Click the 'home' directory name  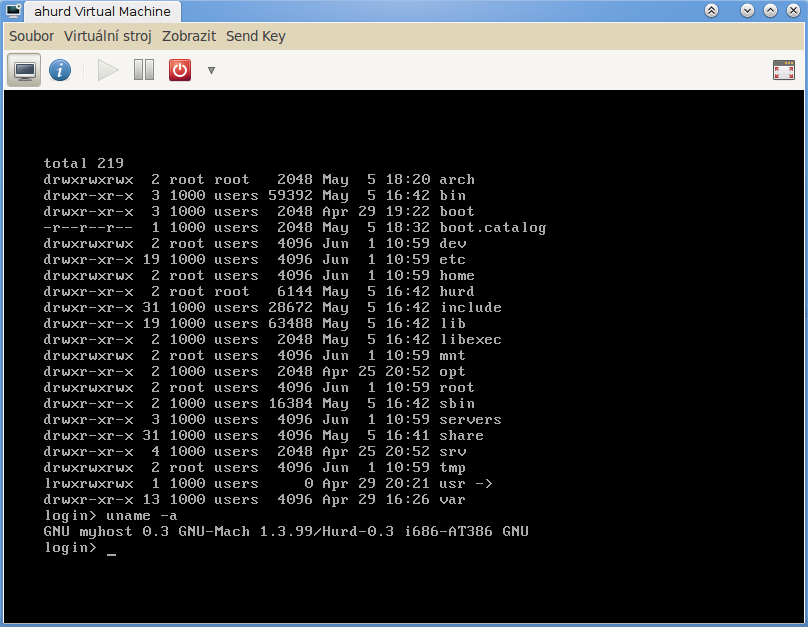coord(457,275)
